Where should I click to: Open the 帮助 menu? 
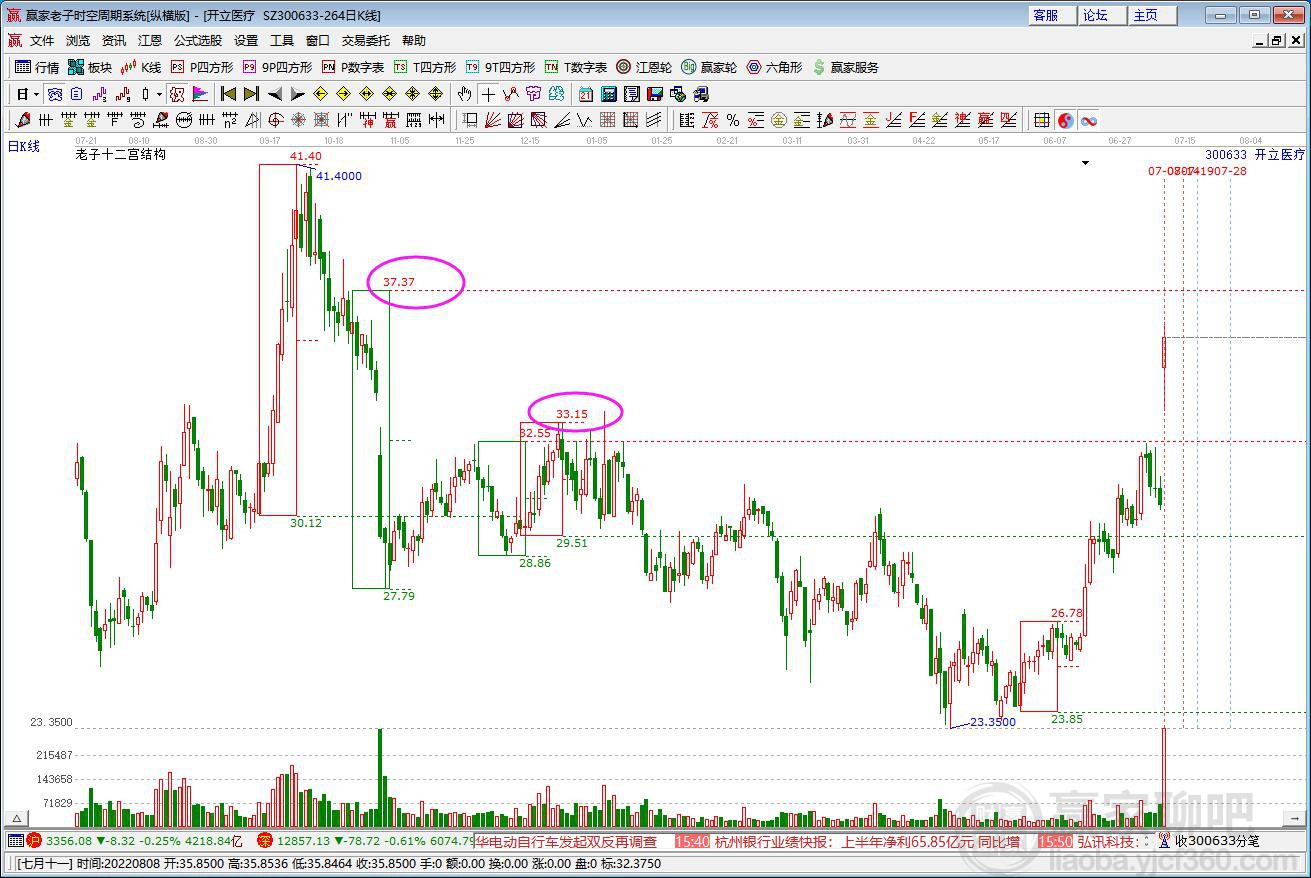coord(414,41)
